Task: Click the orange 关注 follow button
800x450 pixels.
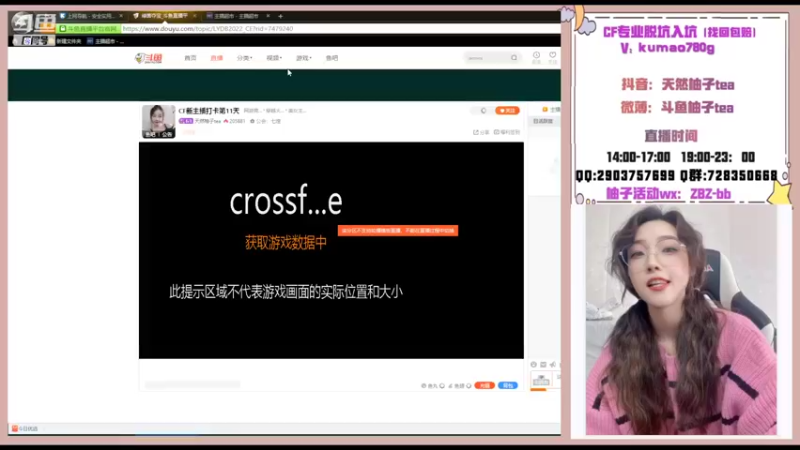Action: coord(507,111)
